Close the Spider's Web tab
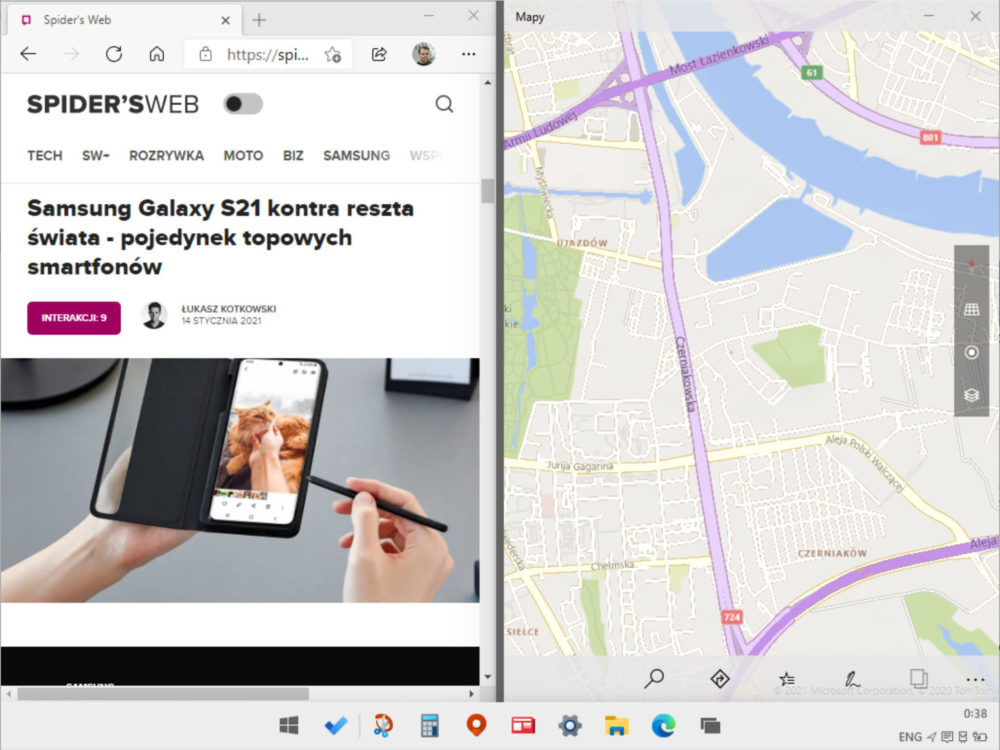The image size is (1000, 750). 225,20
